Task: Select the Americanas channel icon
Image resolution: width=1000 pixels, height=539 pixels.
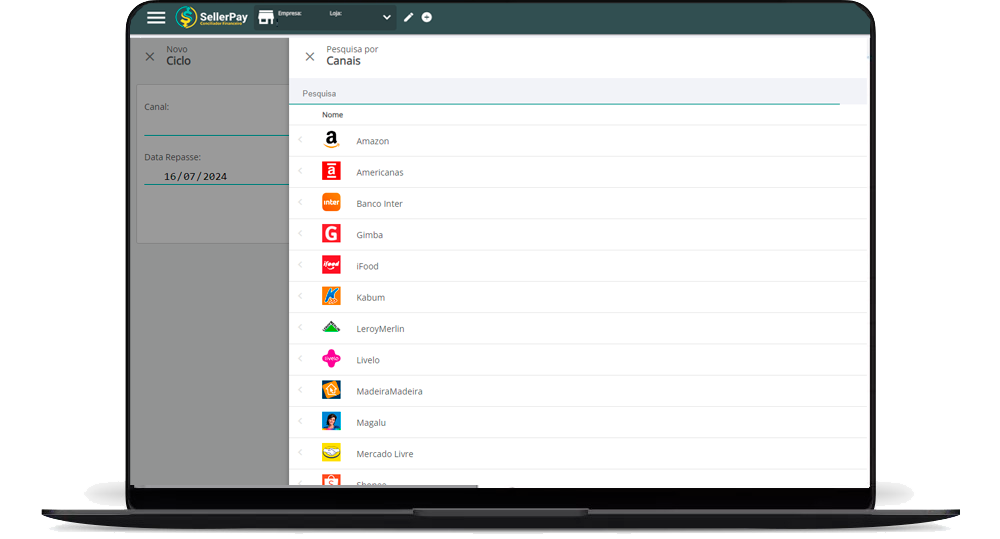Action: (x=331, y=172)
